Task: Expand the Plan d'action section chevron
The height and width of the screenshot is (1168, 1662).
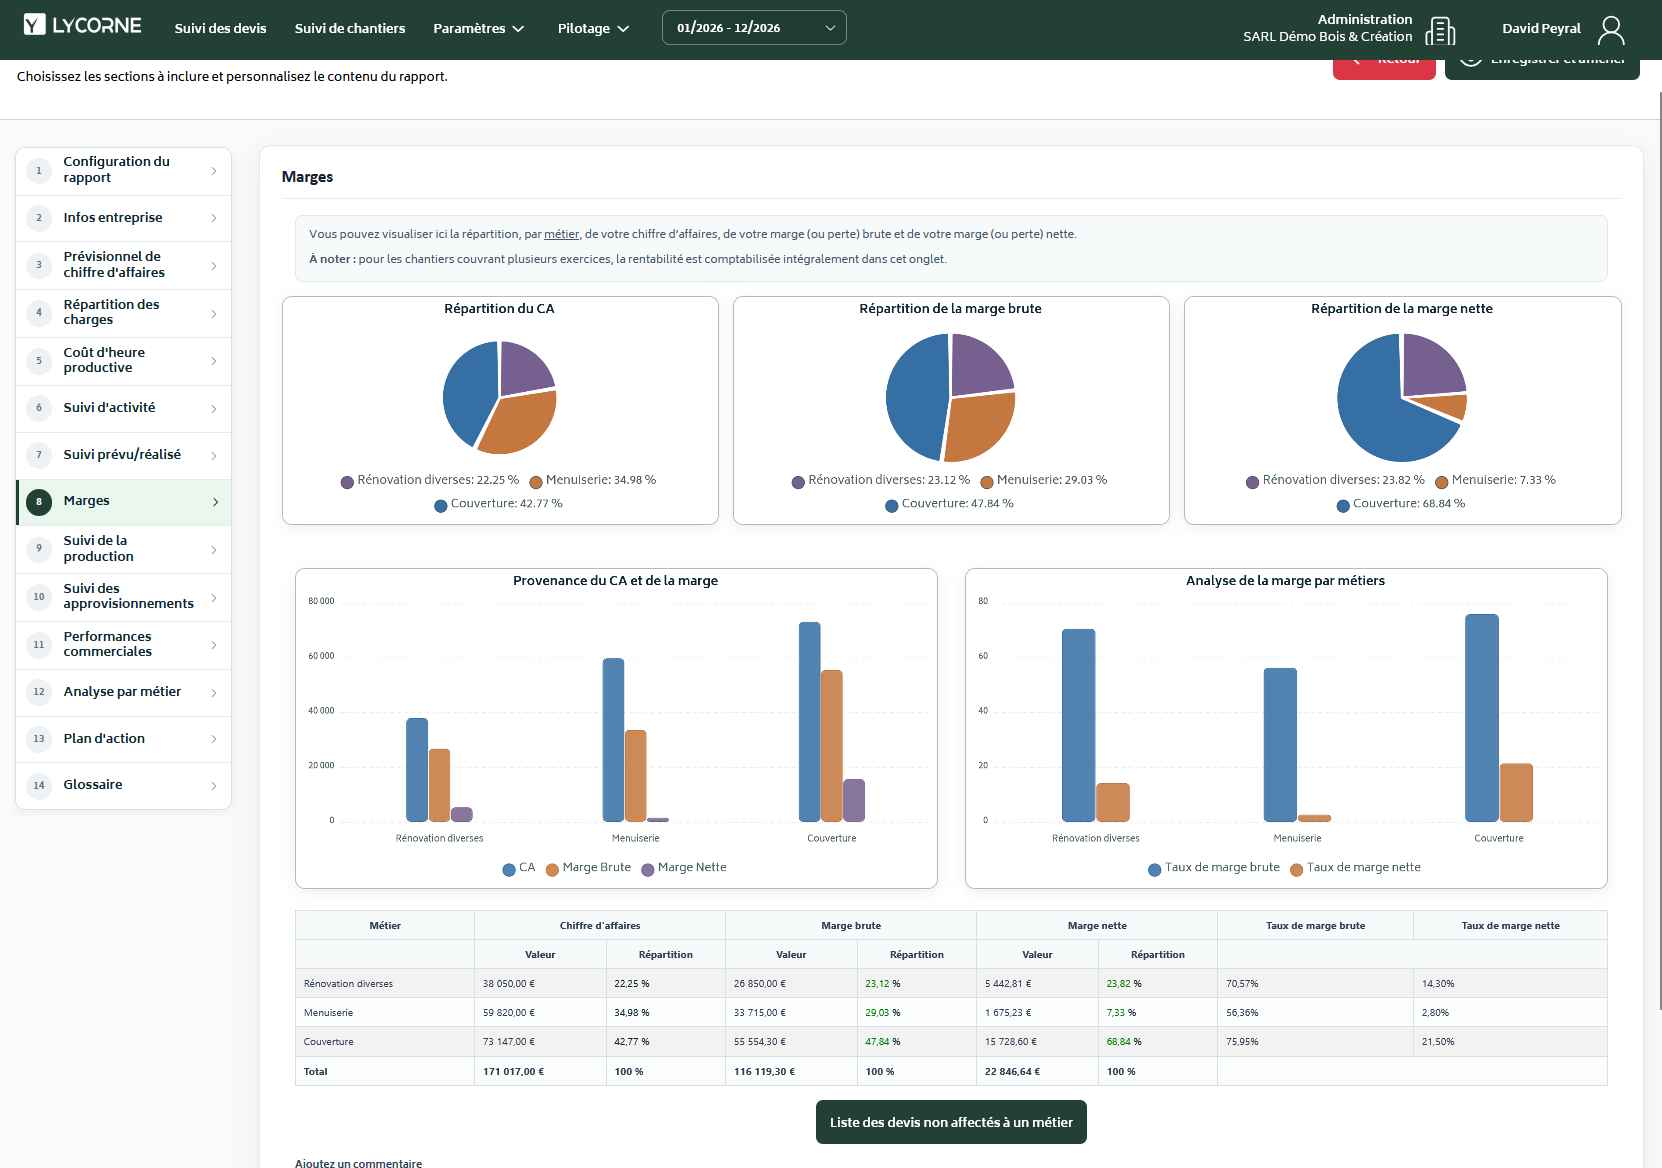Action: pos(214,739)
